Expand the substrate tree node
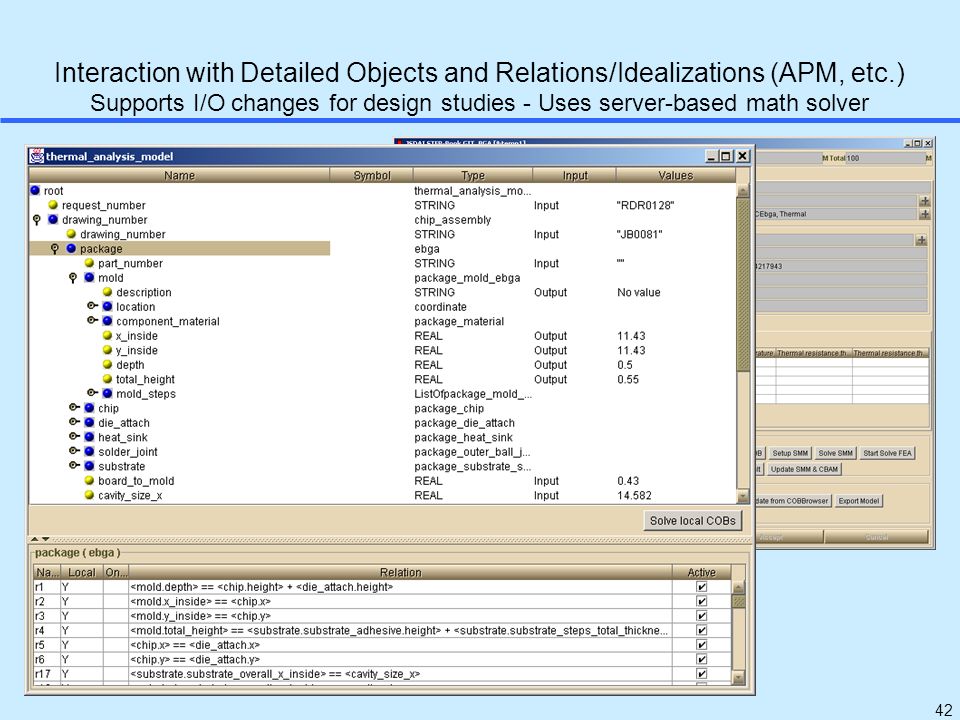The width and height of the screenshot is (960, 720). pos(74,465)
